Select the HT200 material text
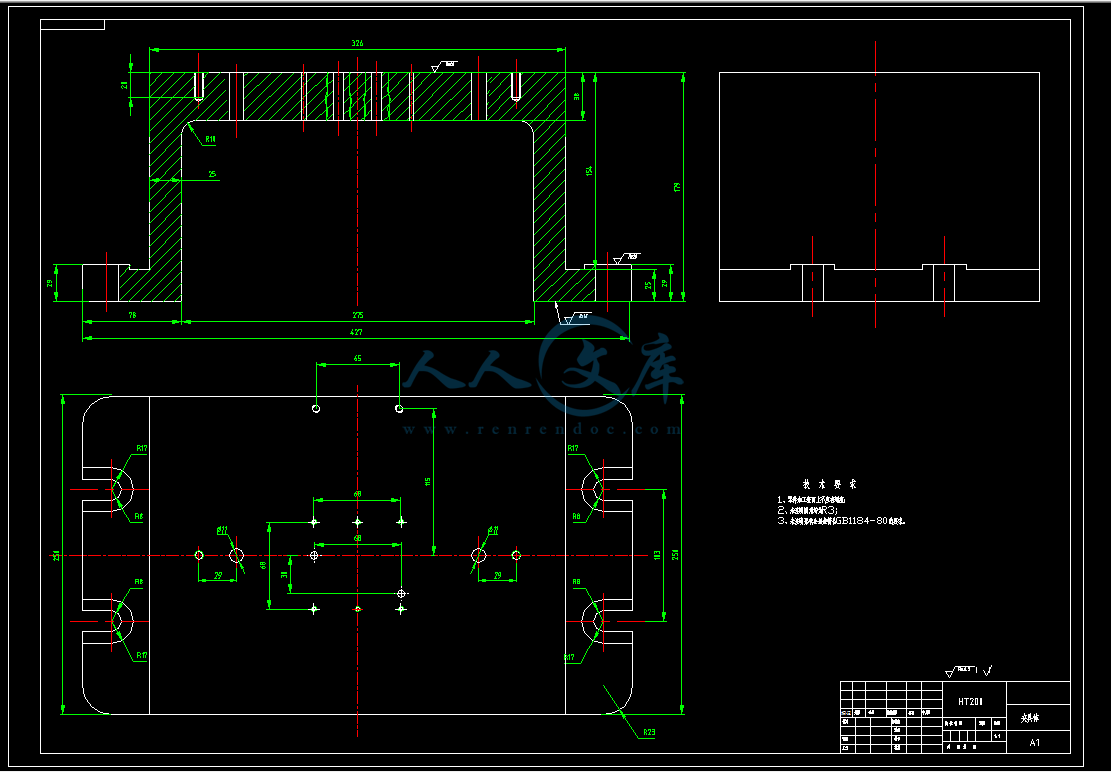 click(971, 701)
